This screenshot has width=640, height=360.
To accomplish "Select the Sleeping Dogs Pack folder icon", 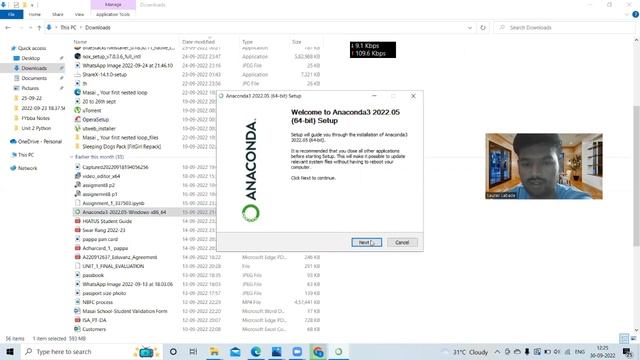I will [78, 146].
